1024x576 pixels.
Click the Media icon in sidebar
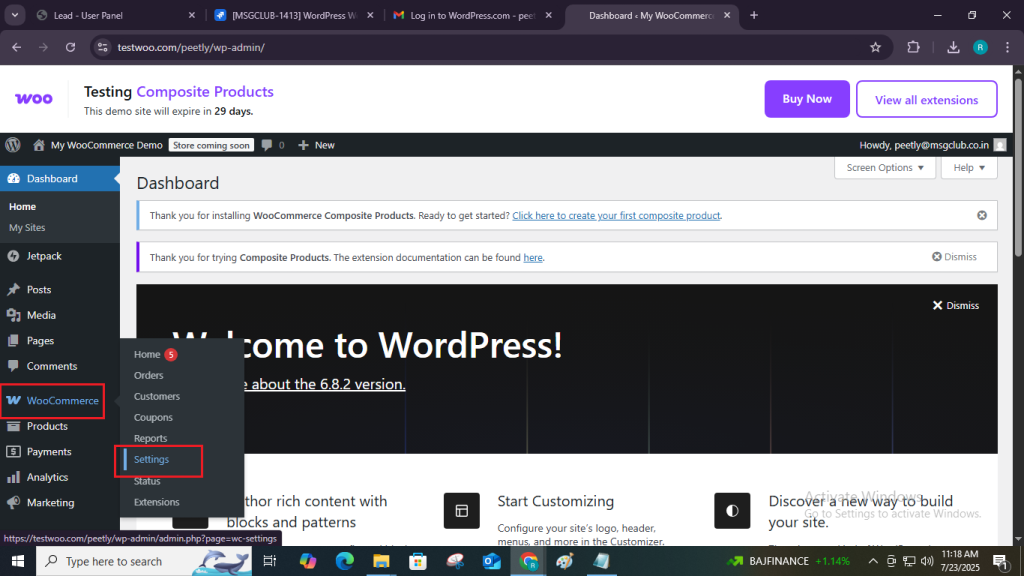(14, 315)
